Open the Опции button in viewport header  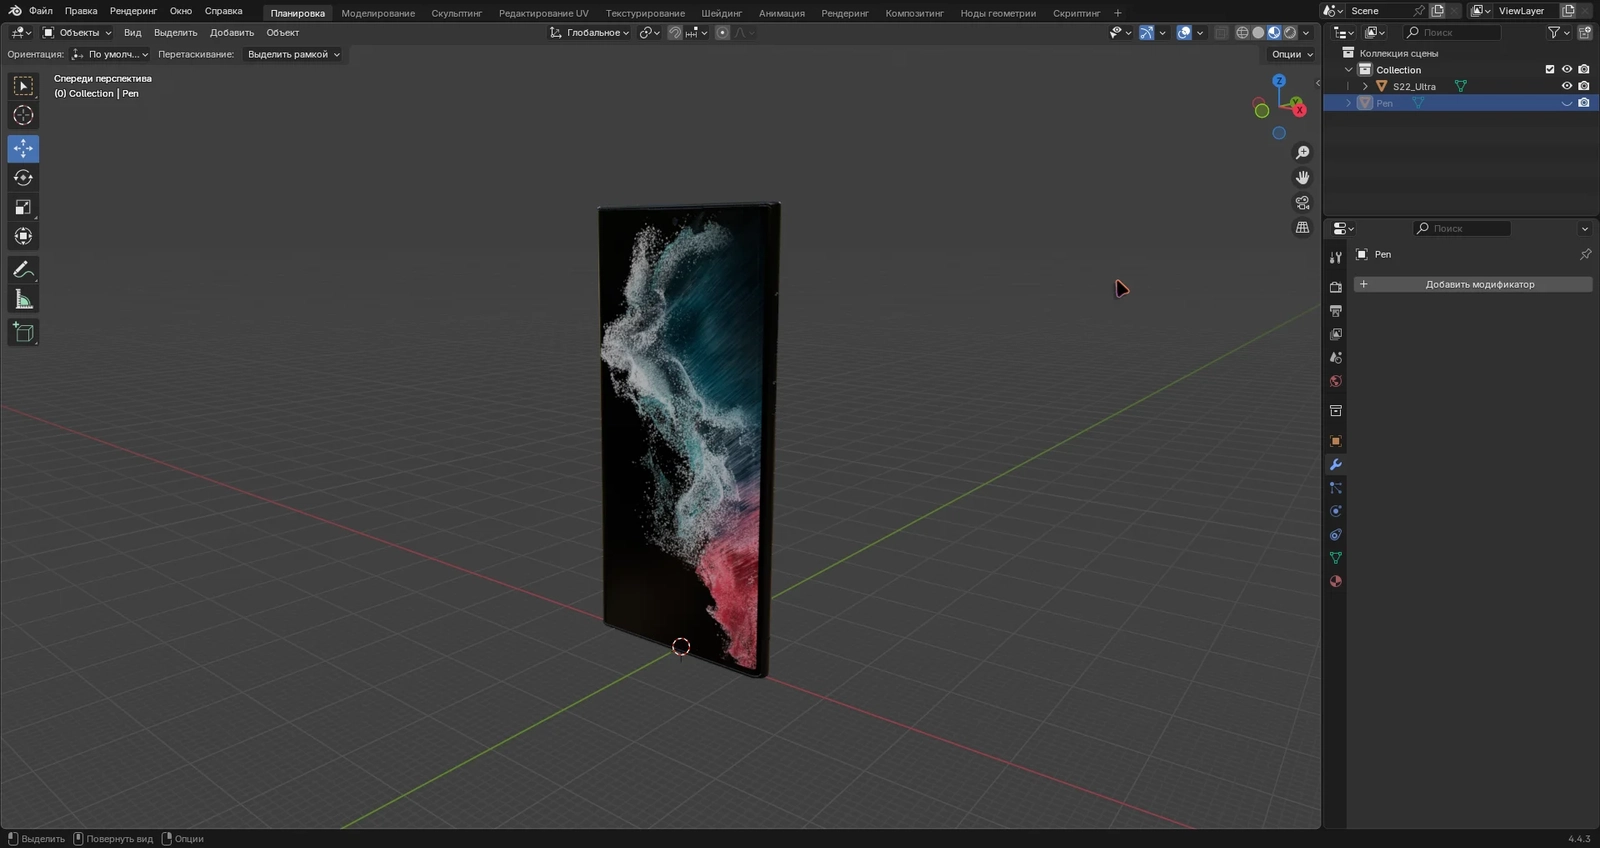click(x=1292, y=55)
